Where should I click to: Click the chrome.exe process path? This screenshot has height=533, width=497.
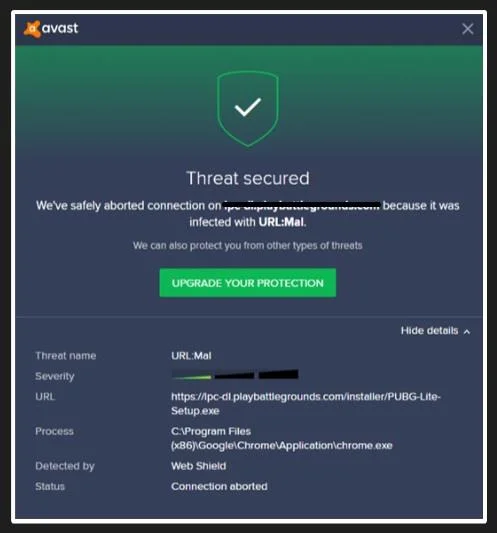click(281, 438)
